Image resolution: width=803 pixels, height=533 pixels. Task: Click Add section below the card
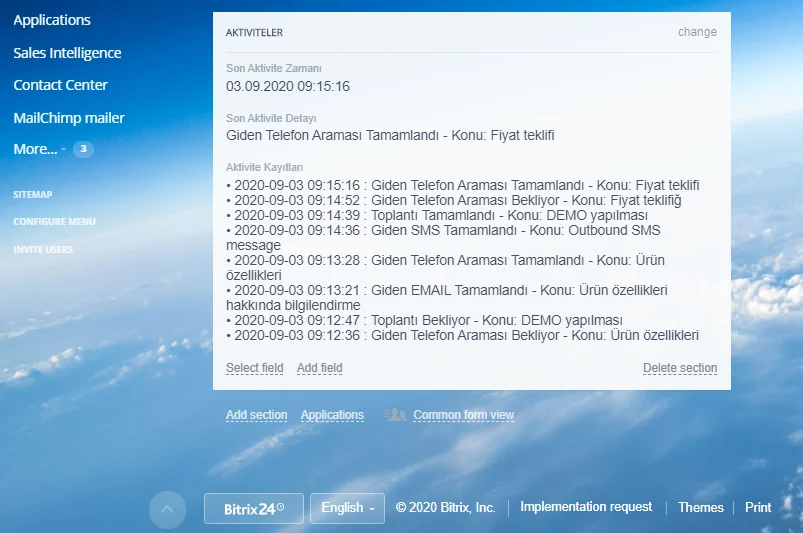pyautogui.click(x=256, y=415)
